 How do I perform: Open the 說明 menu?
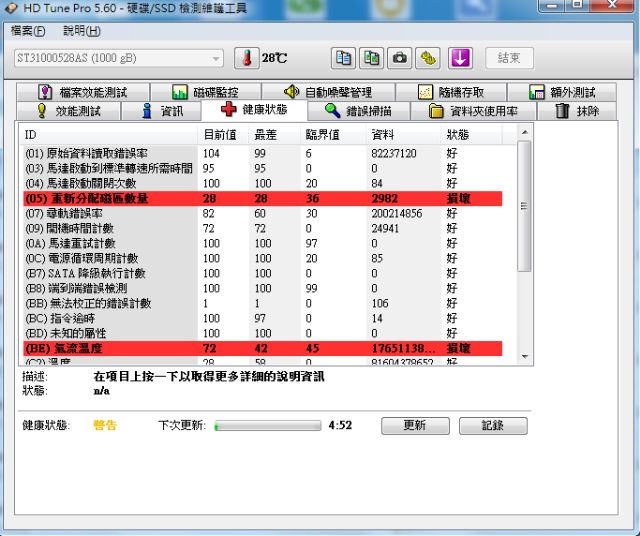[x=81, y=31]
